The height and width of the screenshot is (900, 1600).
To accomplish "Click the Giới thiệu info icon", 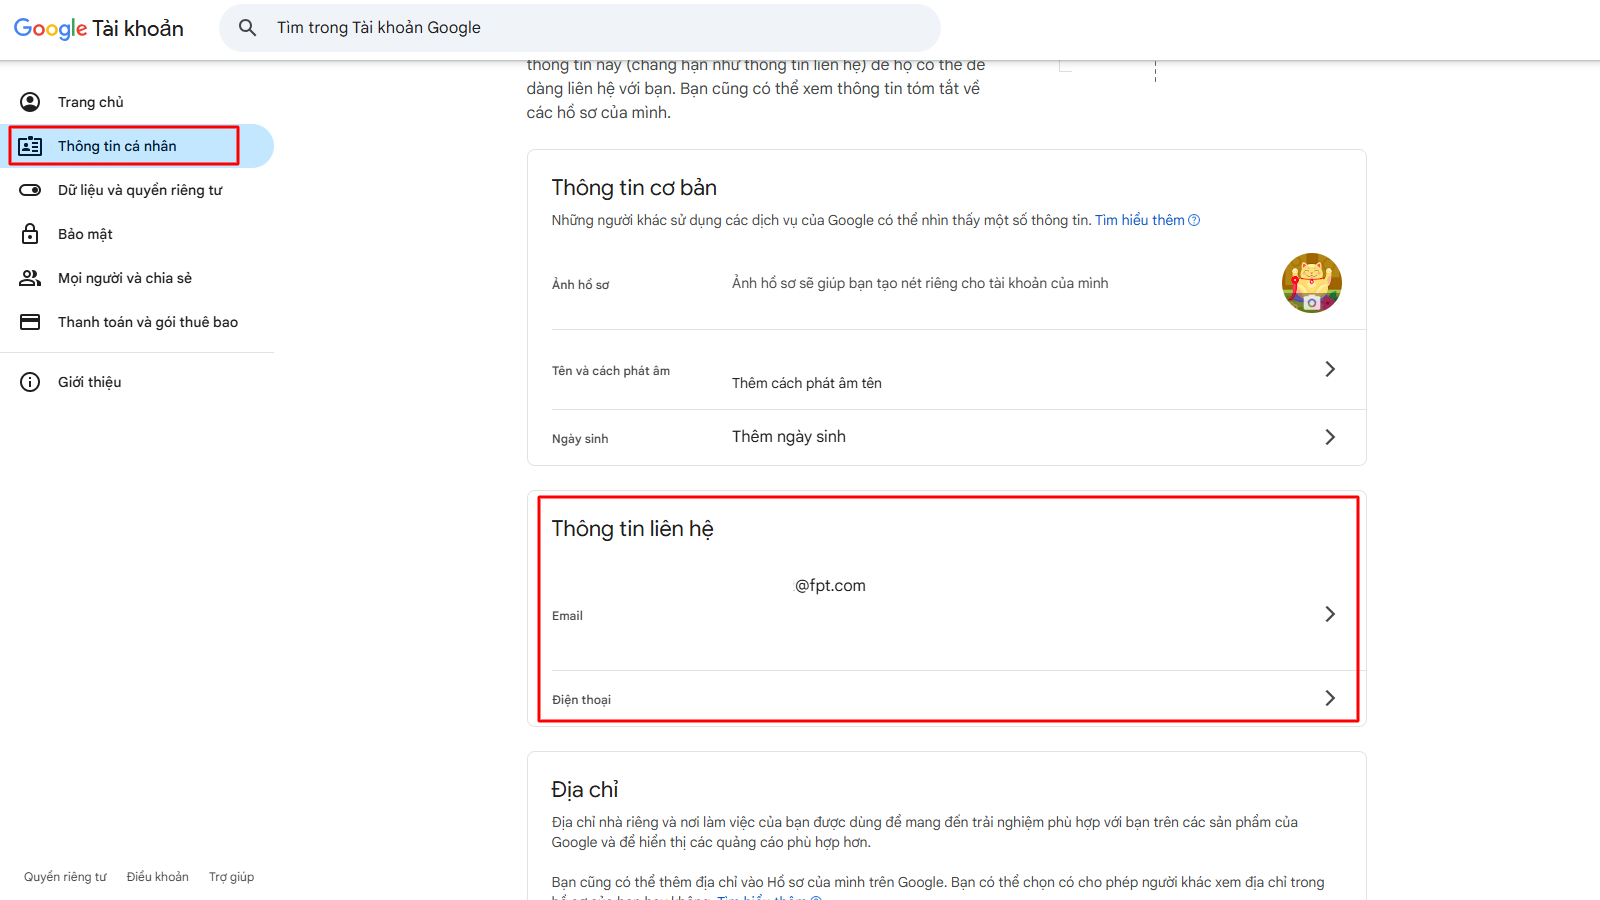I will click(30, 382).
